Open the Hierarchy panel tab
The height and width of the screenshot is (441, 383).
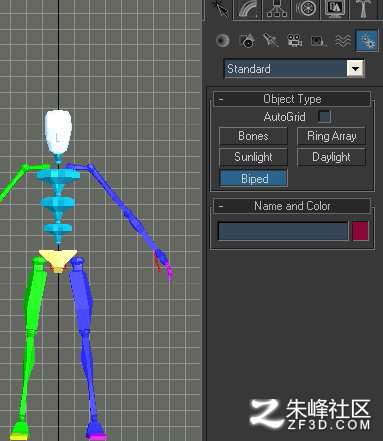pos(277,9)
